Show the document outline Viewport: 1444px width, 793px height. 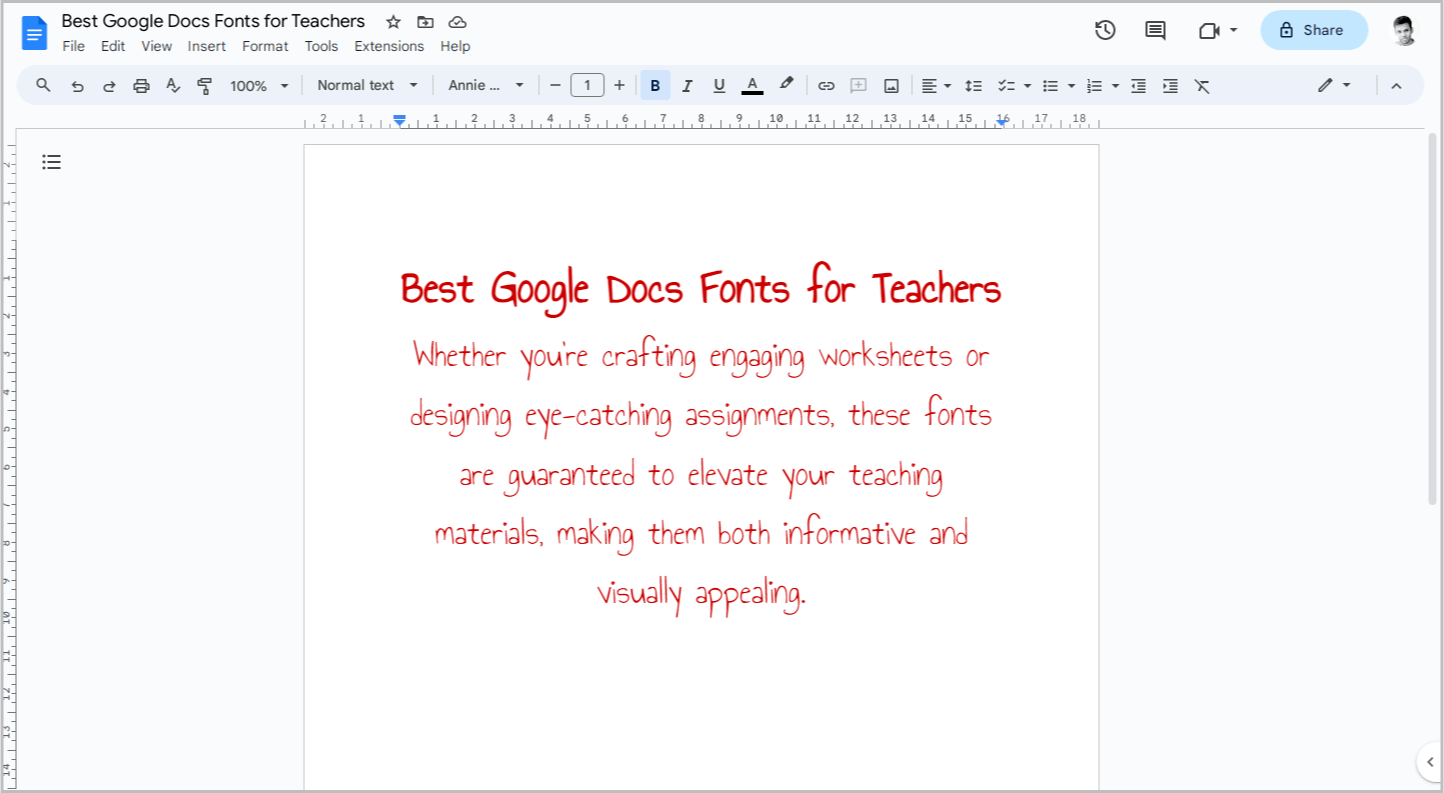pos(52,161)
